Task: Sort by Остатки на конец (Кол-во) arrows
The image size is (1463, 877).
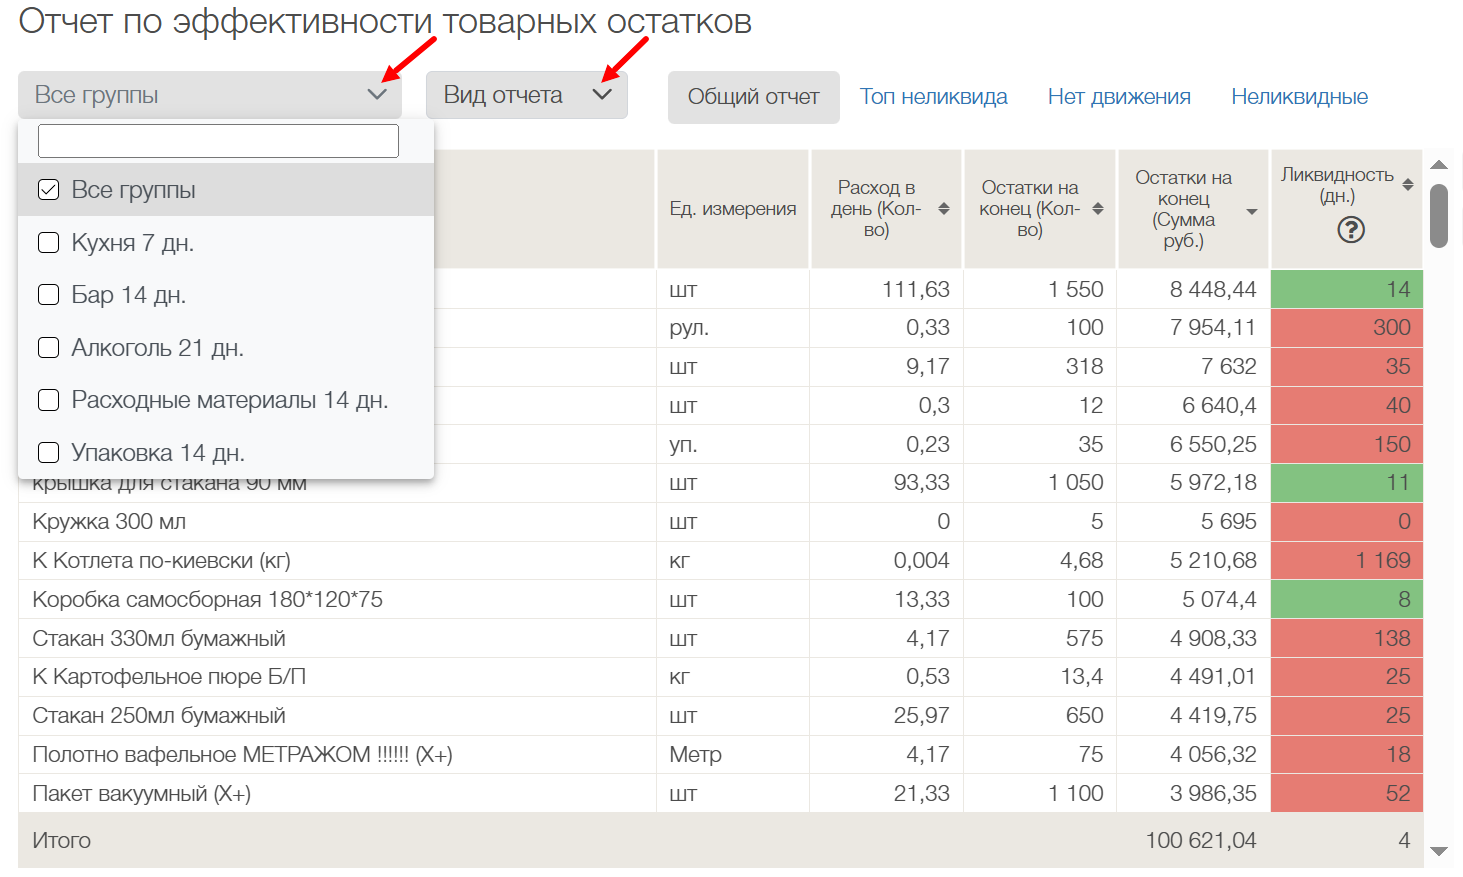Action: tap(1097, 209)
